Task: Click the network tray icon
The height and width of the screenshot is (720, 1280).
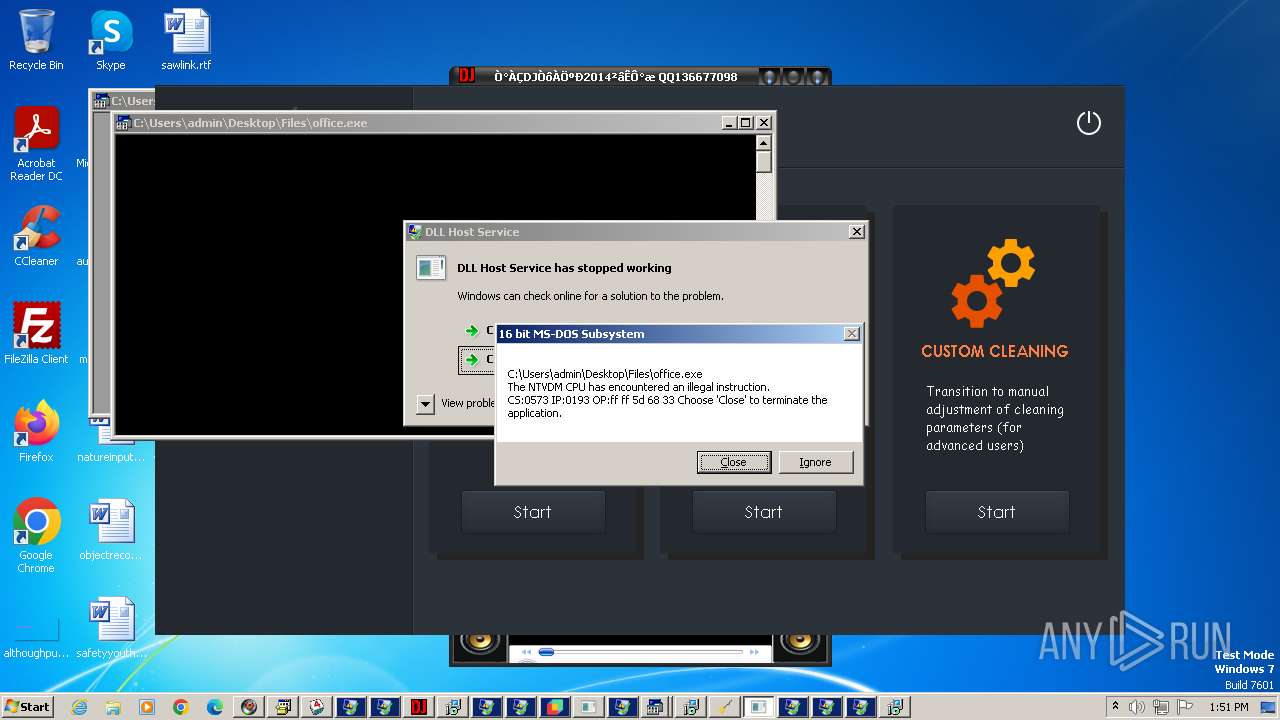Action: point(1161,707)
